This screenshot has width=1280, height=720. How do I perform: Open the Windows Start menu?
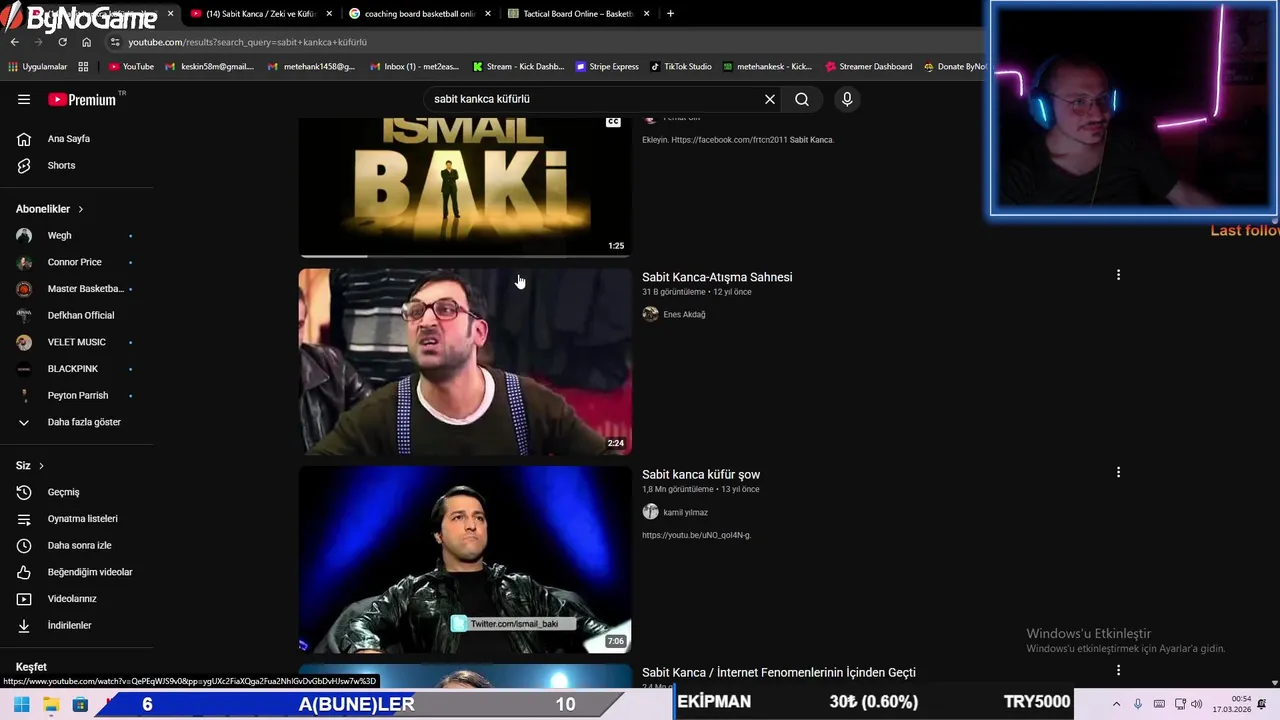pos(21,704)
